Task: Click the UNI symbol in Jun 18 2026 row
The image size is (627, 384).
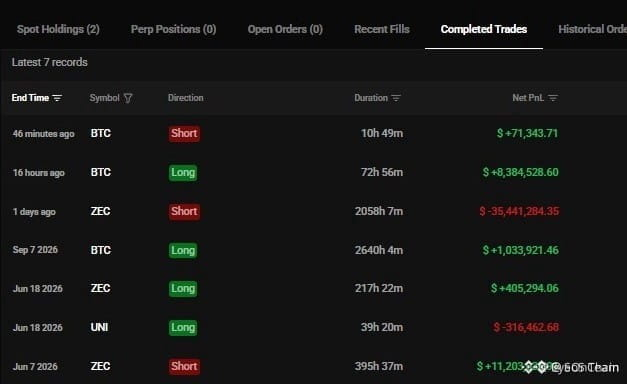Action: click(99, 327)
